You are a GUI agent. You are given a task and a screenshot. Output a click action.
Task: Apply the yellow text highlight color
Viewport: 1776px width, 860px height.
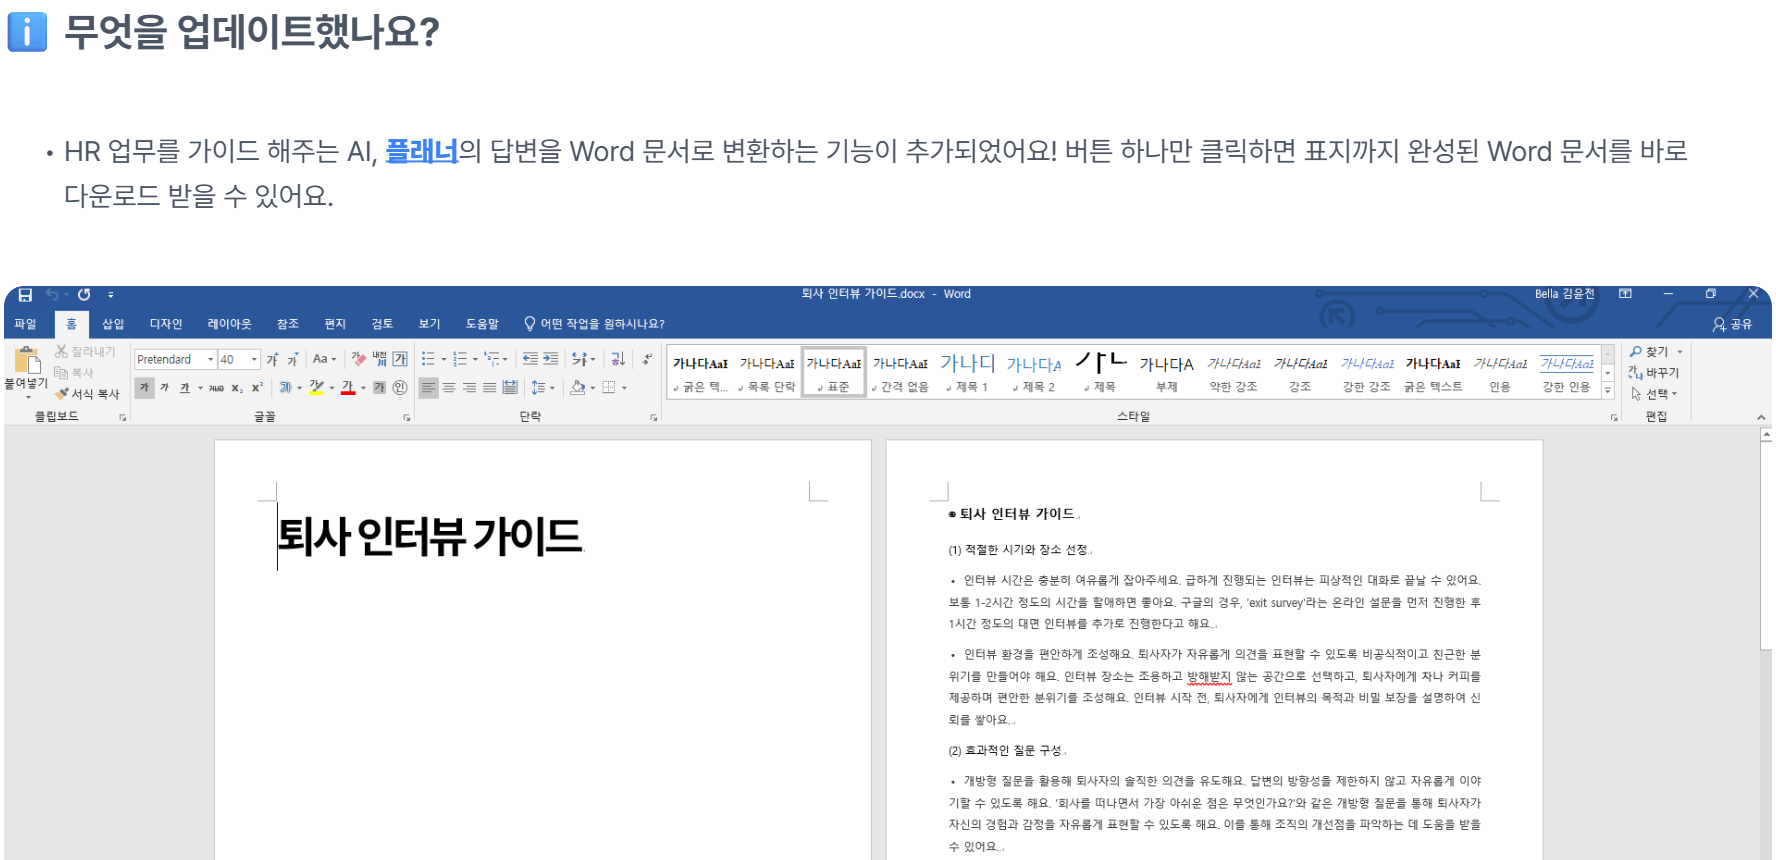click(x=316, y=388)
